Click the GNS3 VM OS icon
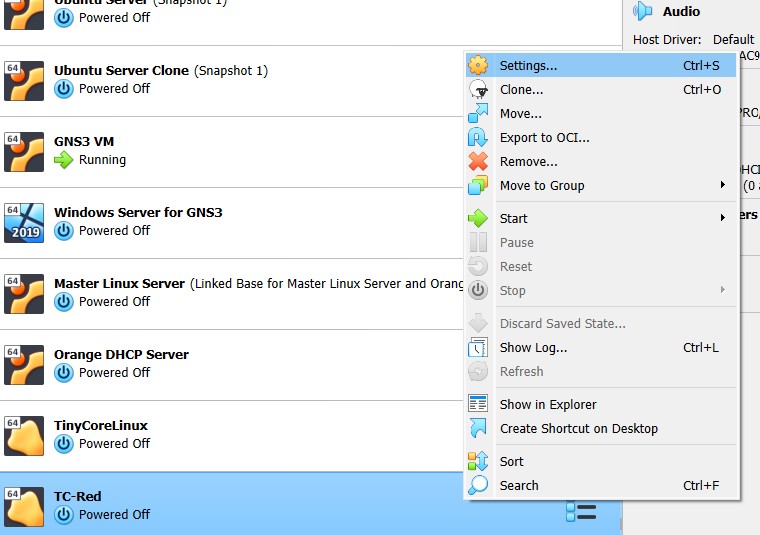The height and width of the screenshot is (535, 760). [24, 152]
